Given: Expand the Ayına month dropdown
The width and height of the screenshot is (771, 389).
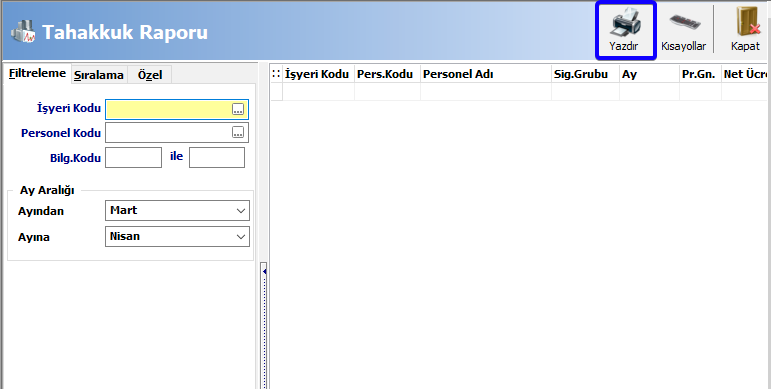Looking at the screenshot, I should tap(240, 237).
